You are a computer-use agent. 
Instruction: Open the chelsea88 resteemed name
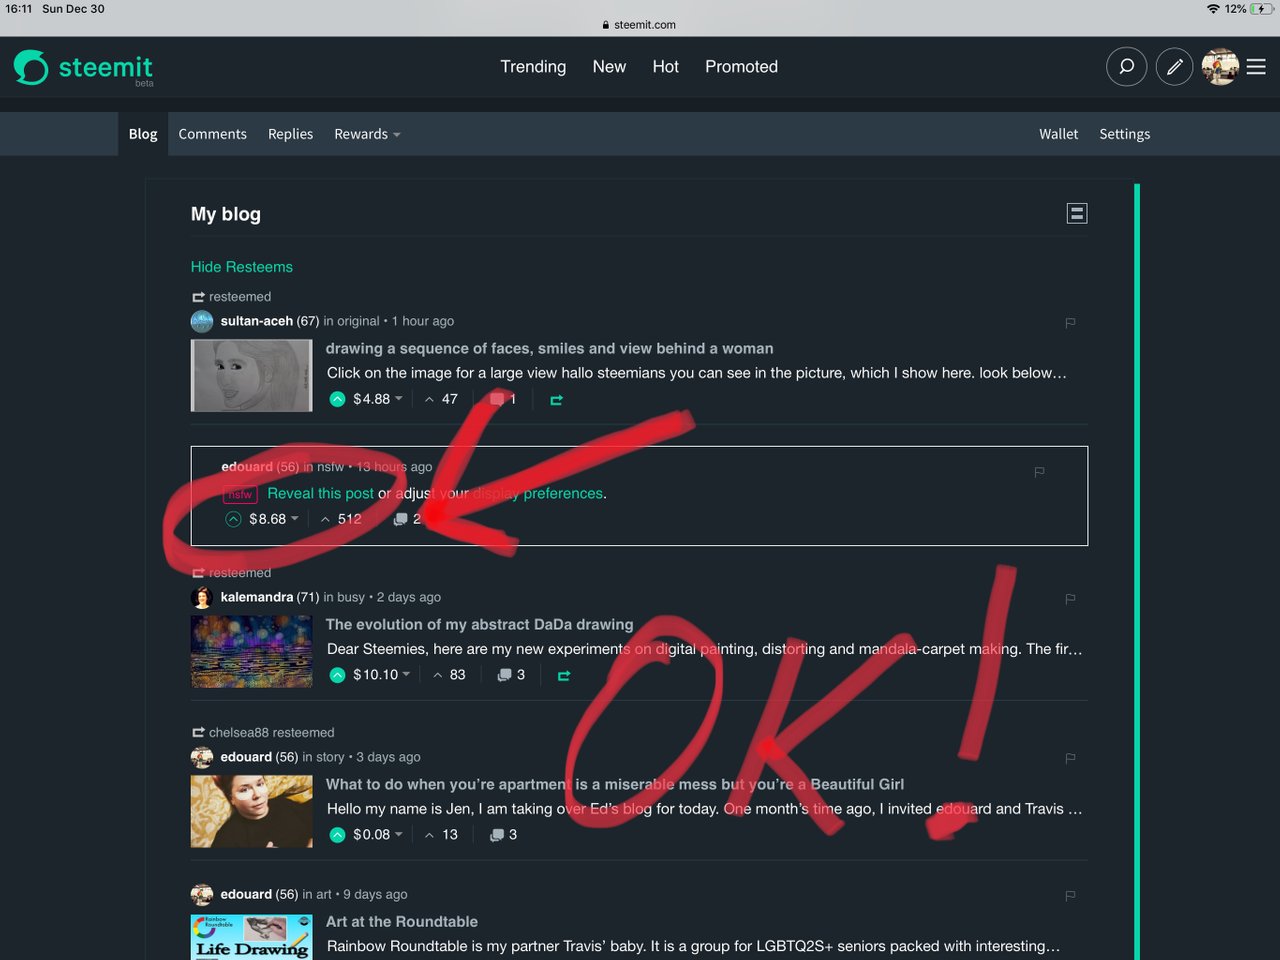[x=239, y=733]
